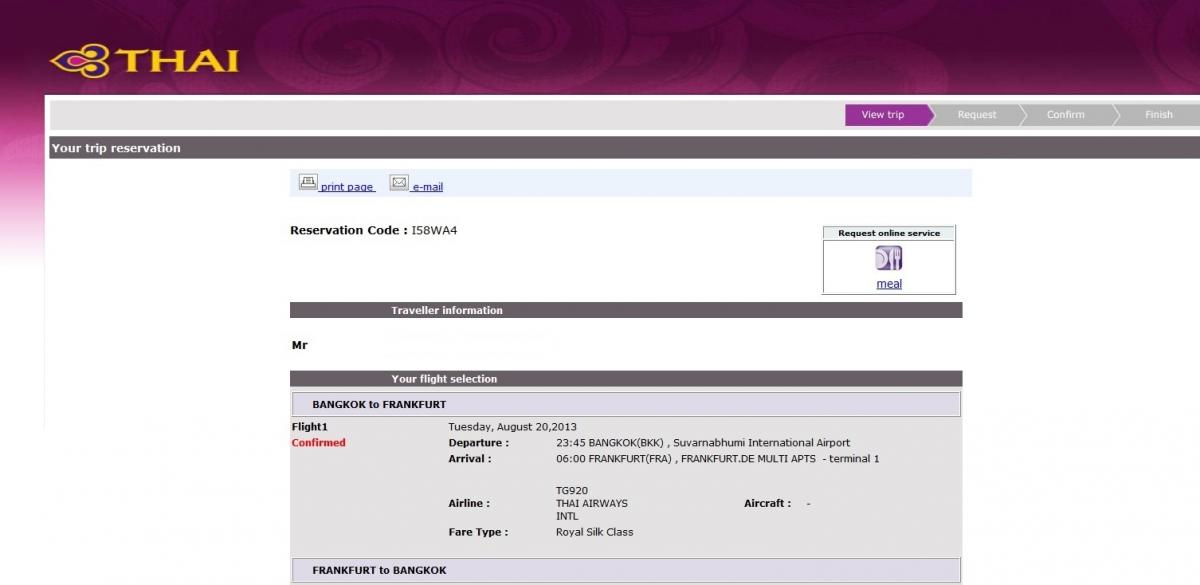
Task: Click the Royal Silk Class fare type
Action: [x=594, y=532]
